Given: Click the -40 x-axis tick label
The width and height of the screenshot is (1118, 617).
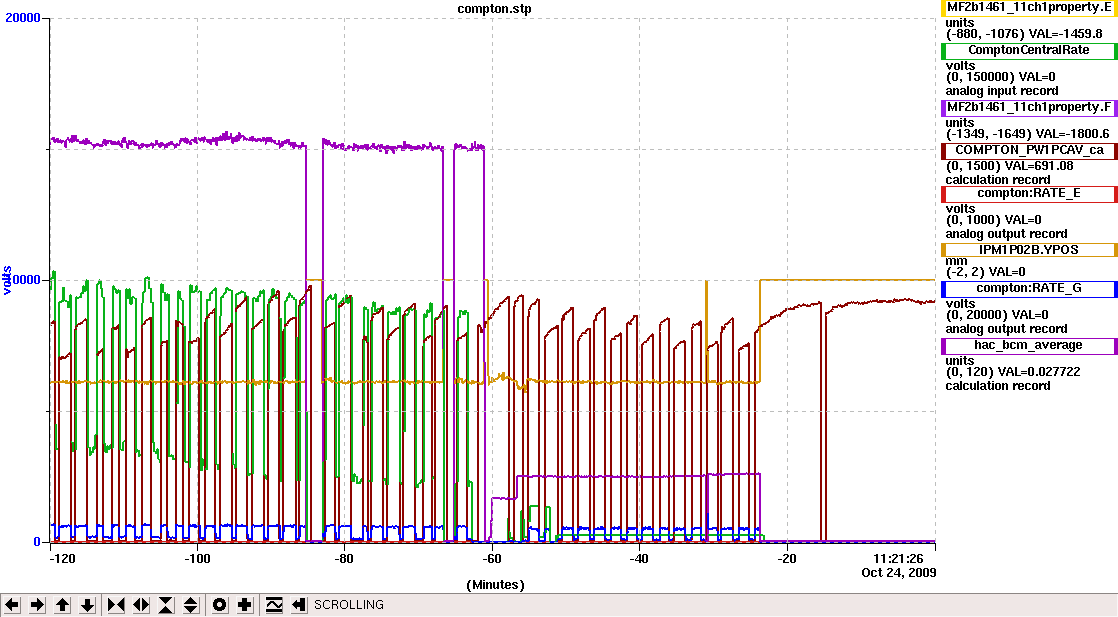Looking at the screenshot, I should [x=639, y=559].
